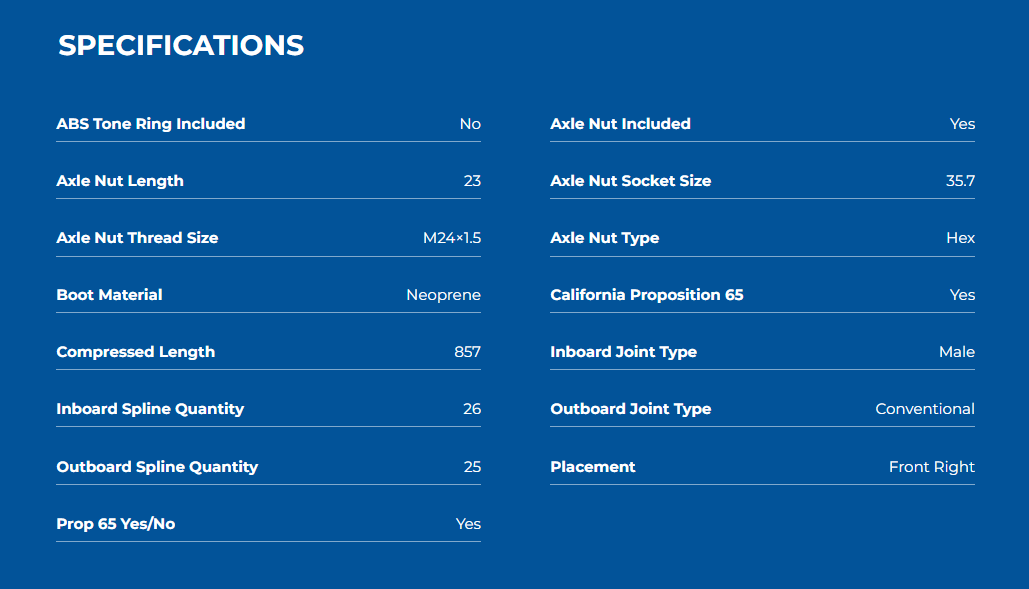
Task: Click the Neoprene boot material value
Action: (444, 295)
